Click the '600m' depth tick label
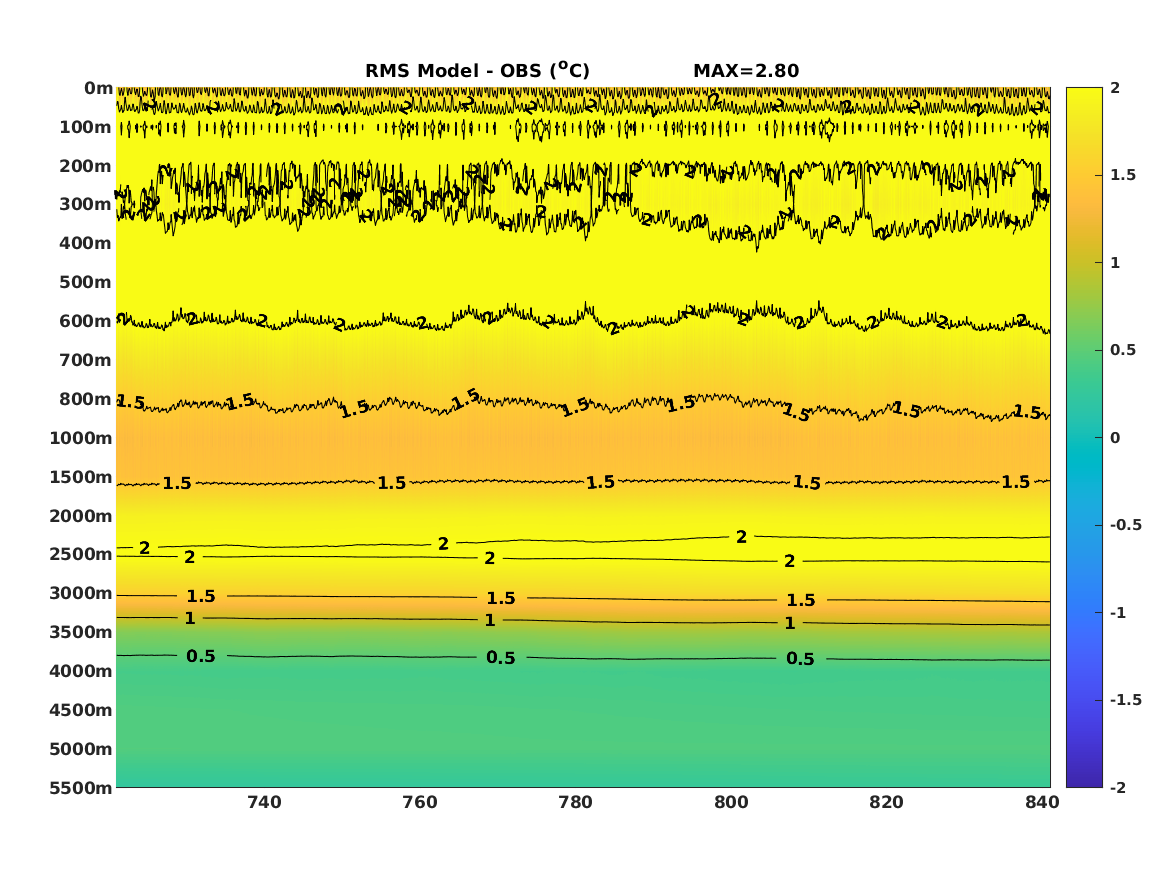1167x875 pixels. pos(86,321)
